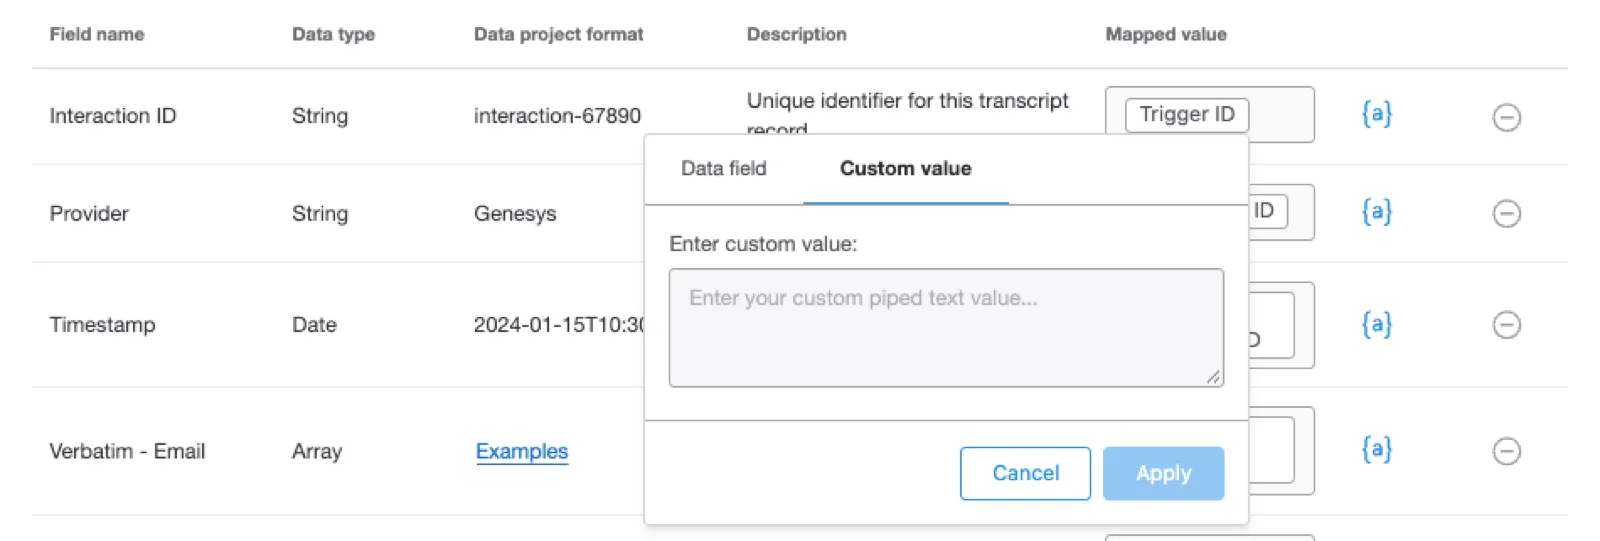1600x541 pixels.
Task: Grab the textarea resize handle corner
Action: [x=1213, y=377]
